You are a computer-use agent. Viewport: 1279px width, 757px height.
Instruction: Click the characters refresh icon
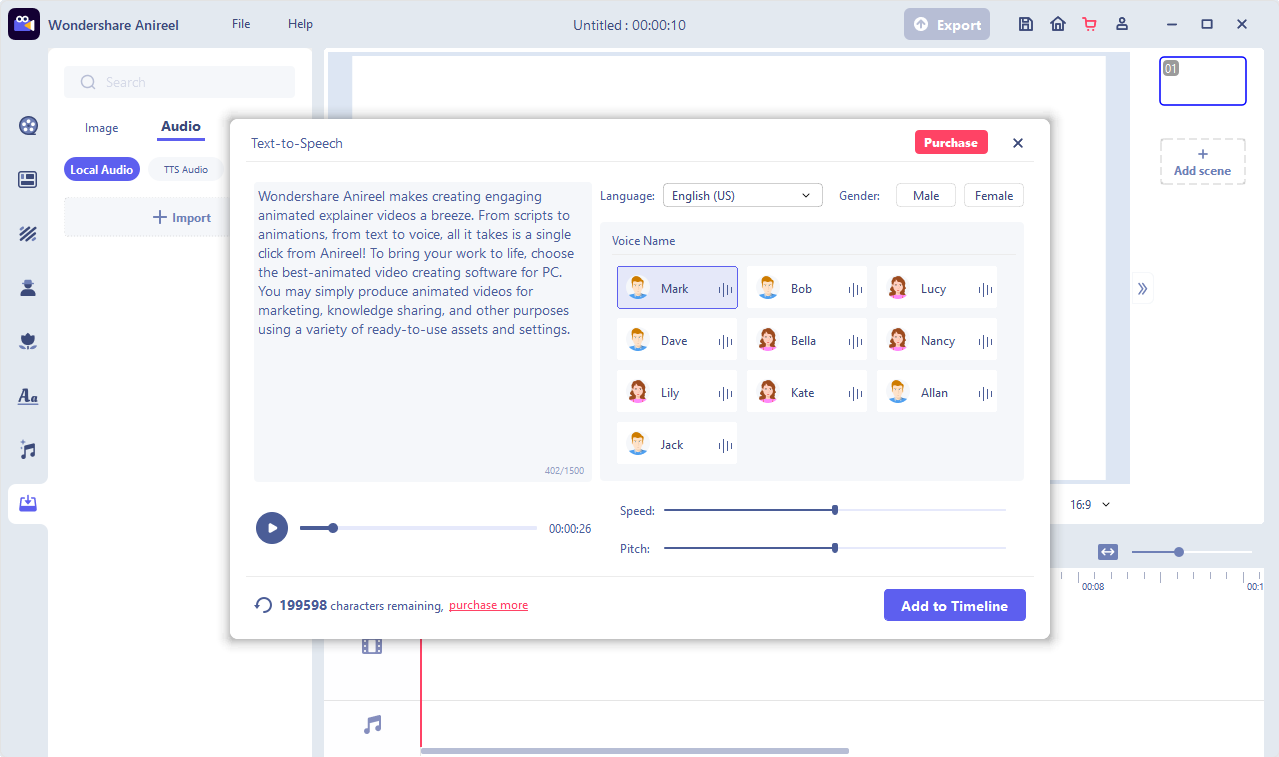click(263, 605)
